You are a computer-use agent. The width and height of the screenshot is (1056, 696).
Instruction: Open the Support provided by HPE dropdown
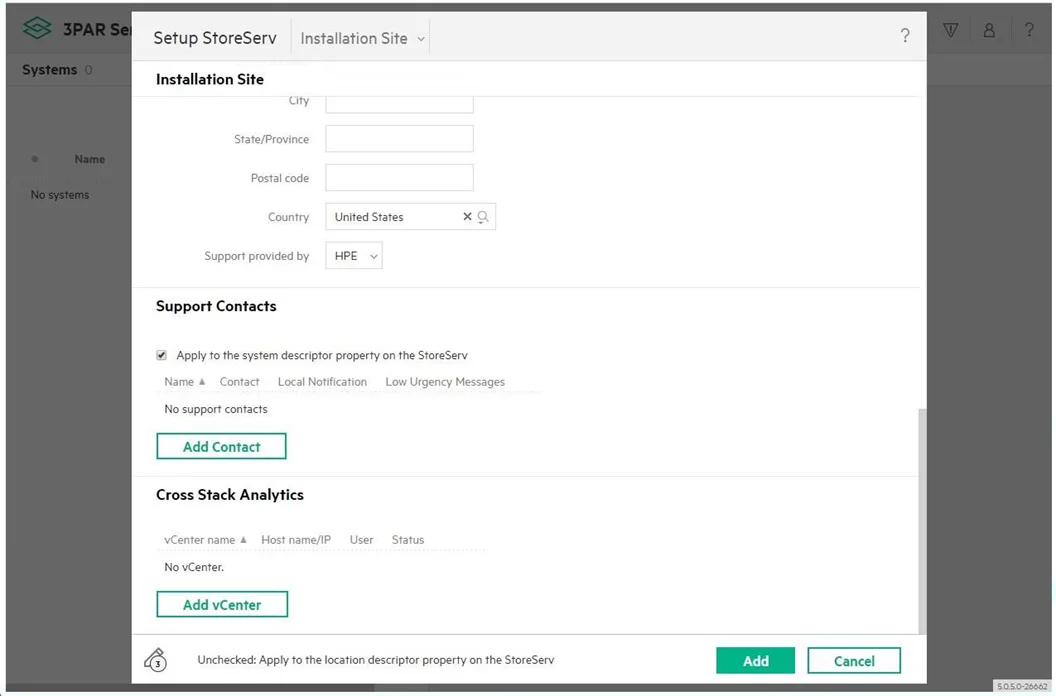tap(354, 256)
